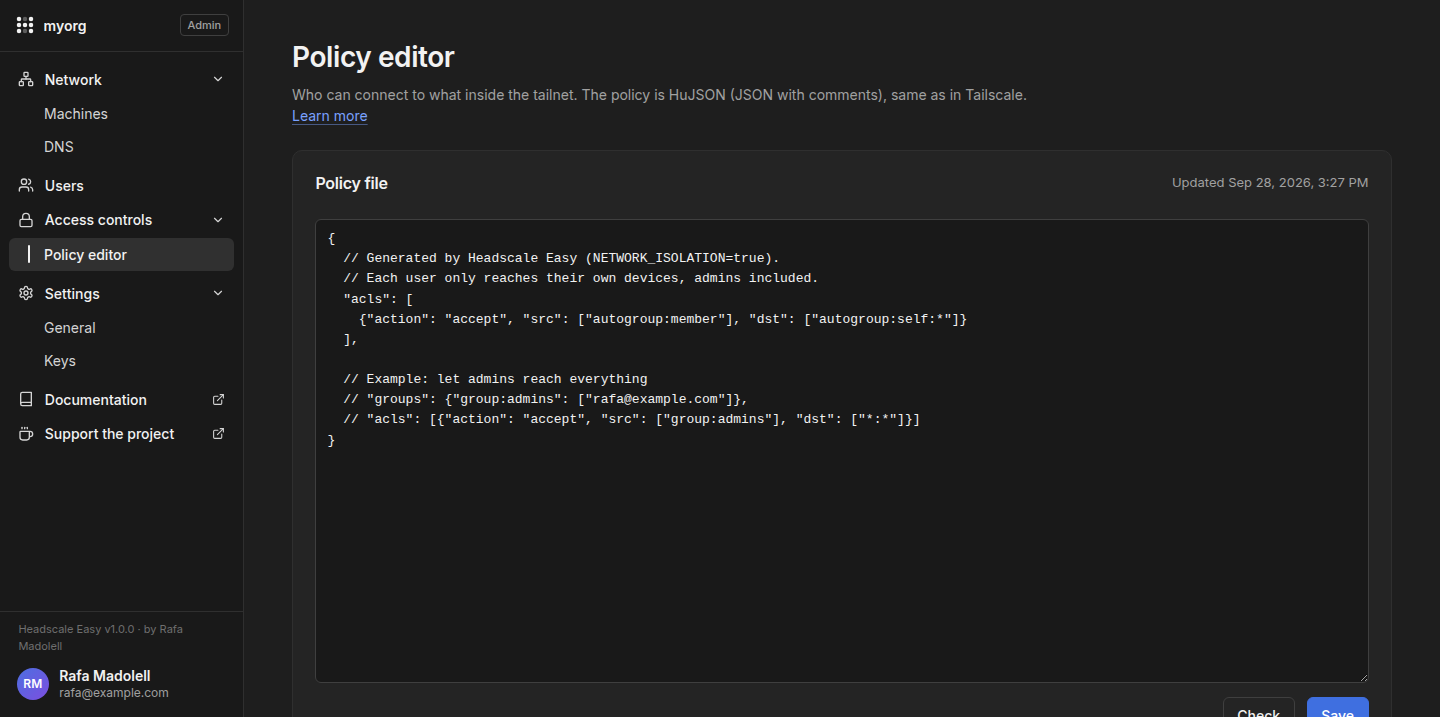Click the Settings section label

(x=72, y=294)
